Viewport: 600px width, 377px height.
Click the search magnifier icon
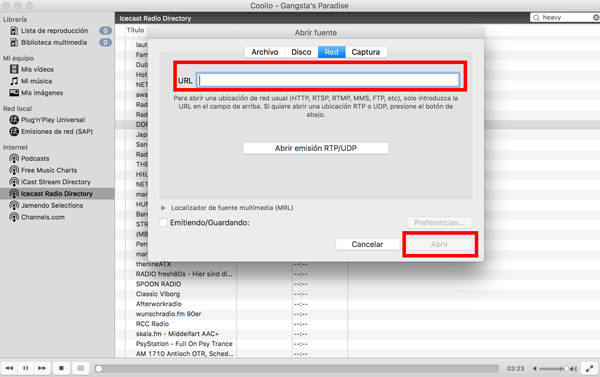click(x=536, y=18)
